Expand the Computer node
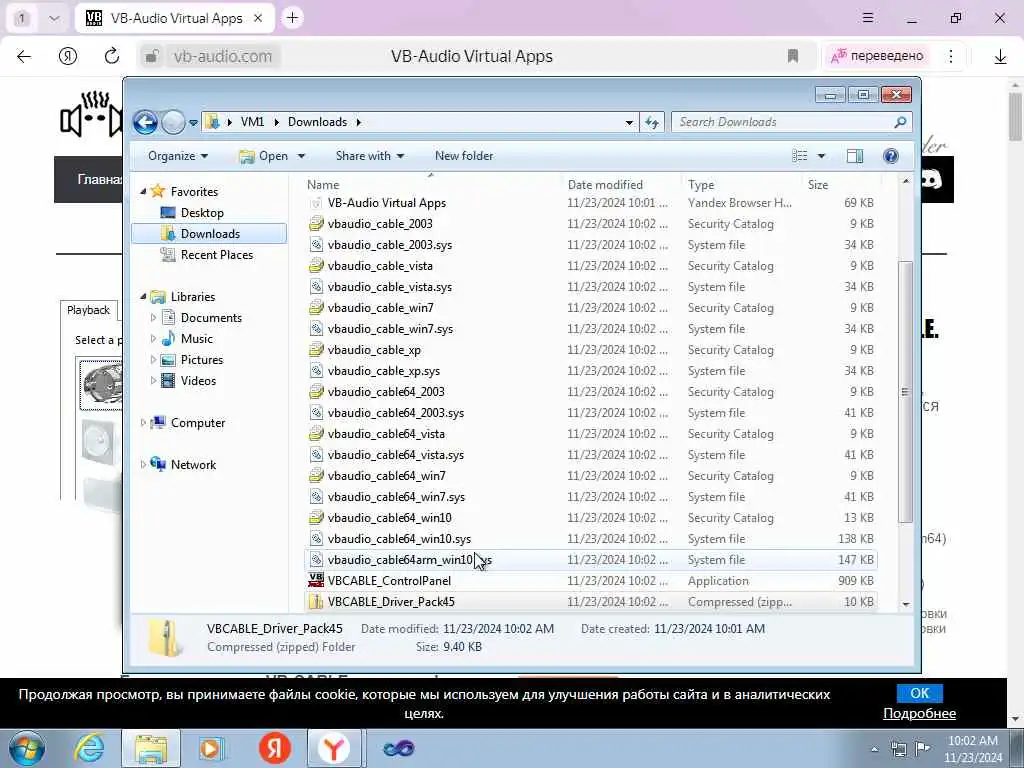 coord(143,423)
